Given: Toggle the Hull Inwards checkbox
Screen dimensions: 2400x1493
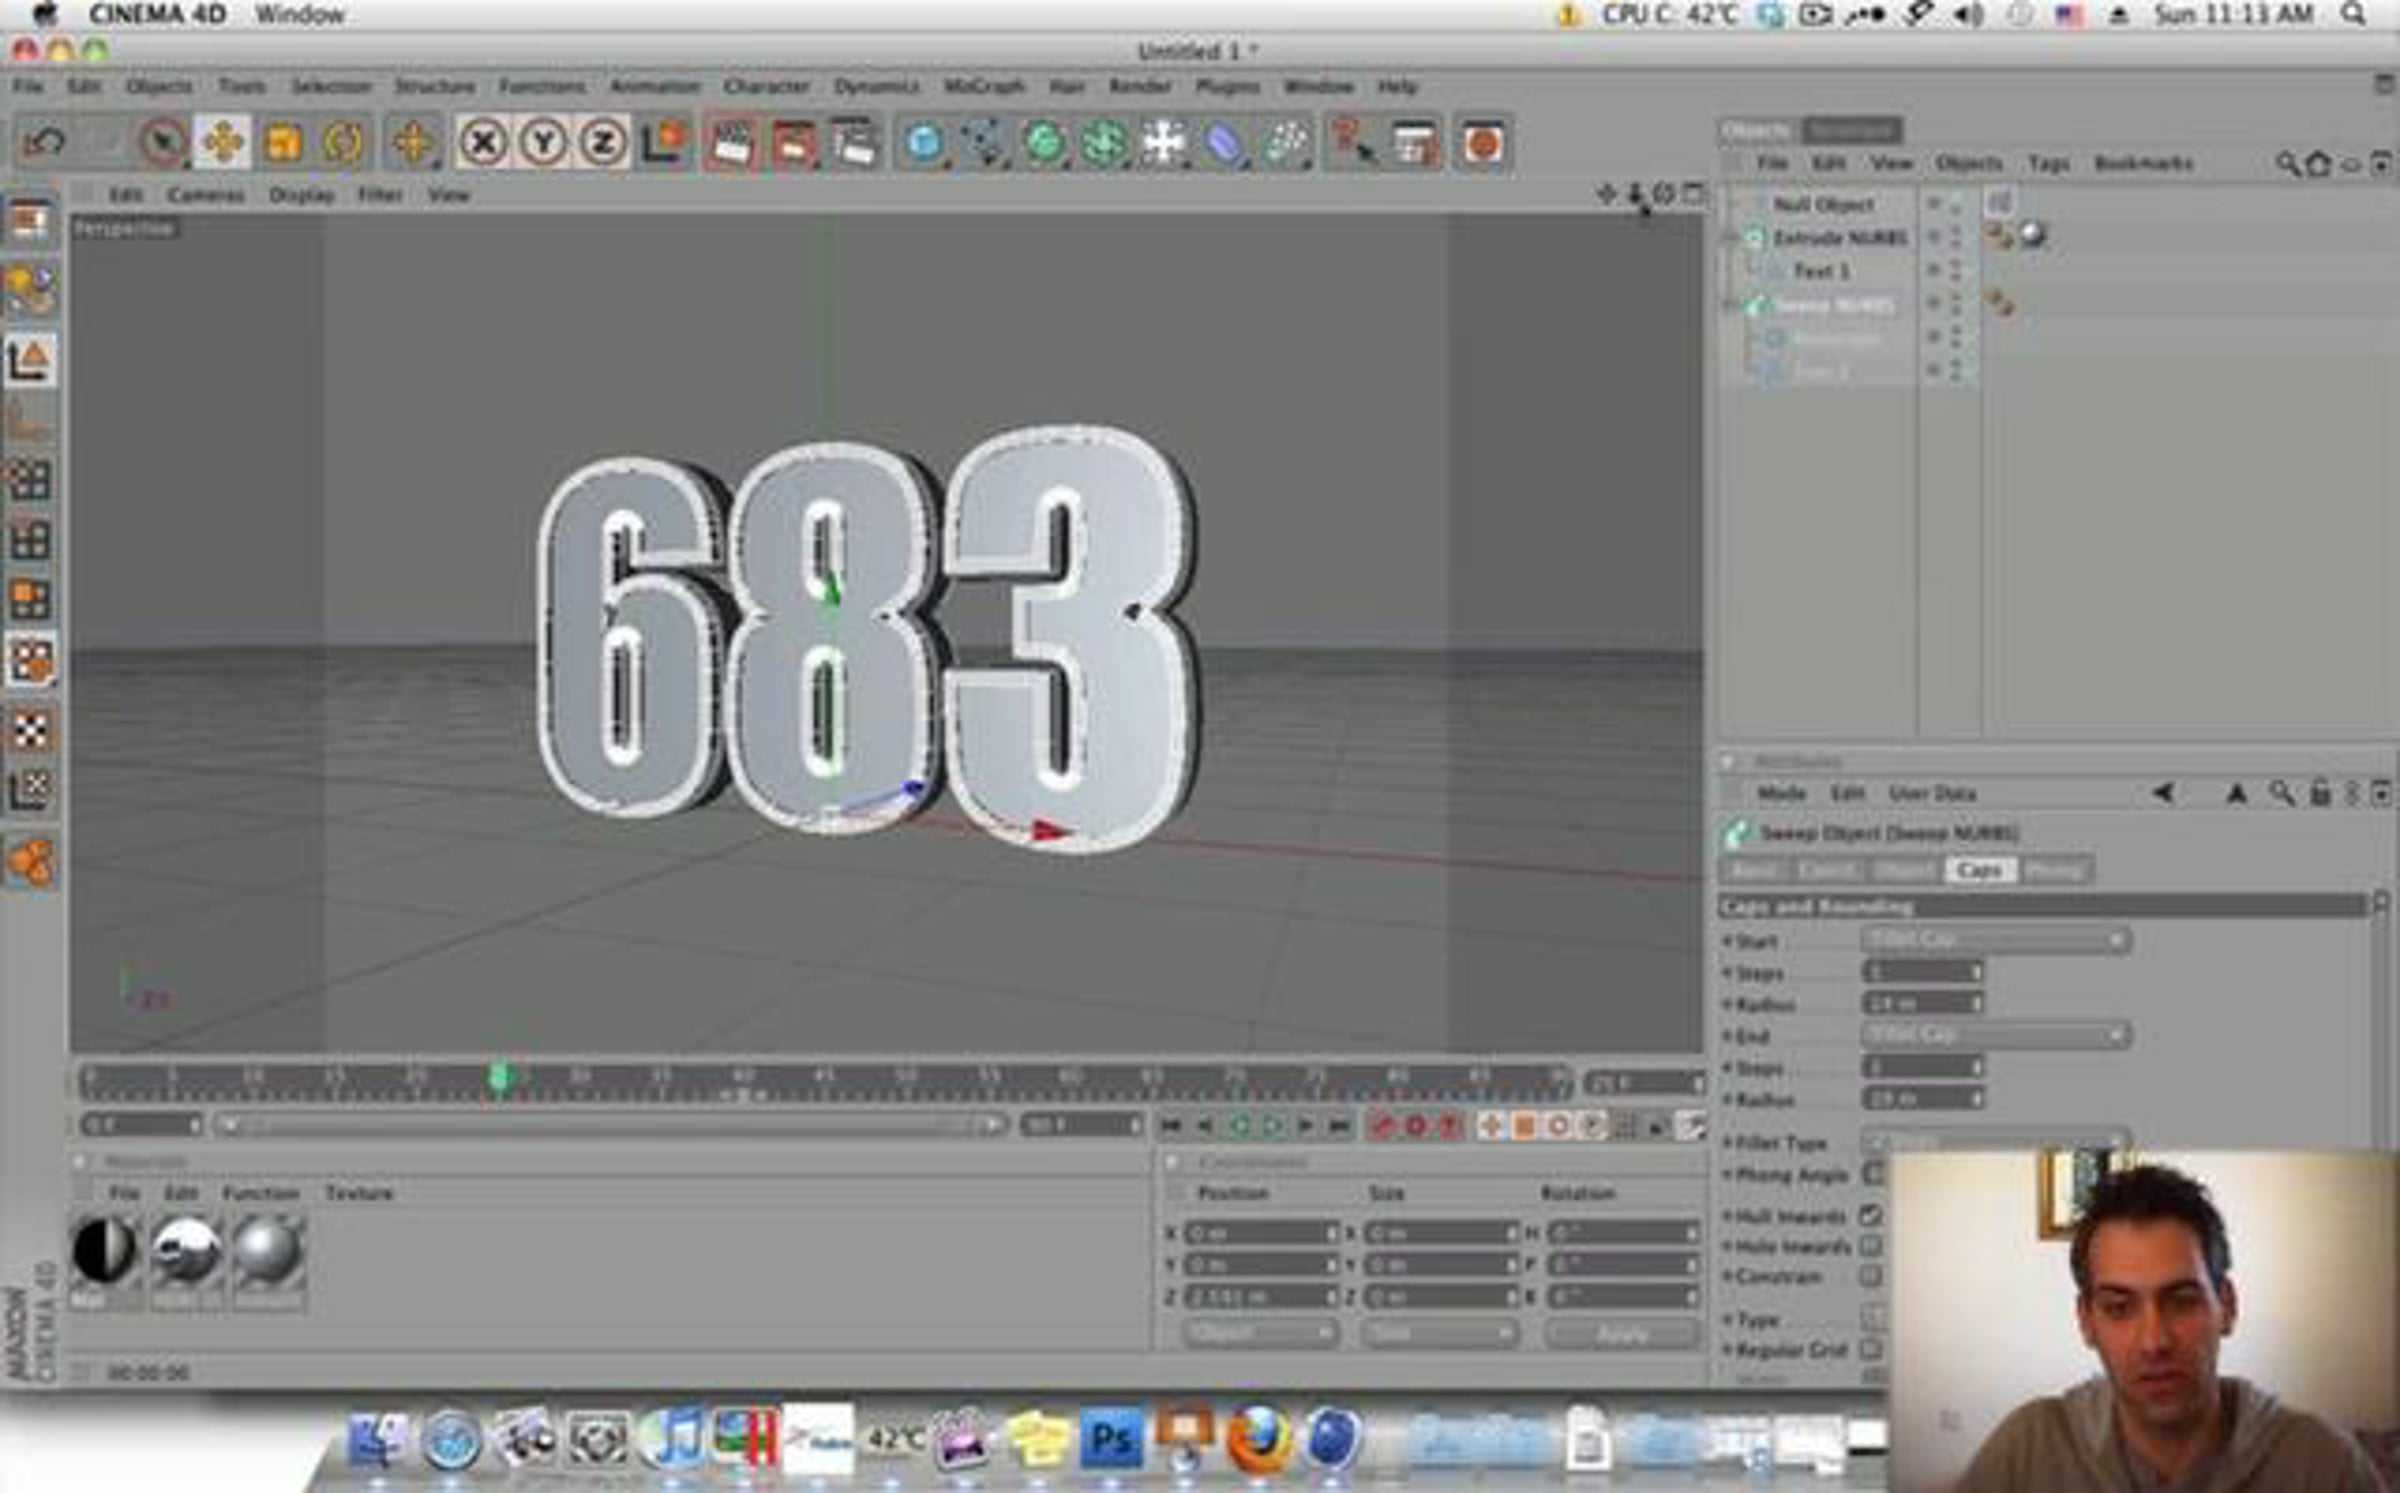Looking at the screenshot, I should coord(1870,1215).
